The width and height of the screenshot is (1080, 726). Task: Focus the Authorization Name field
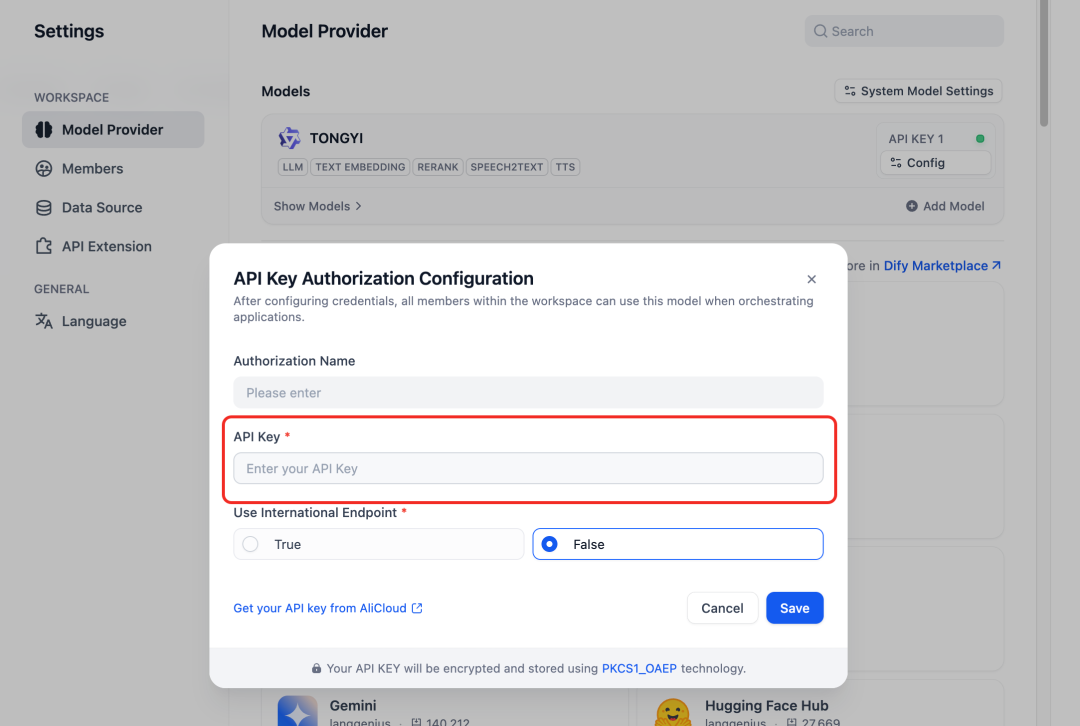coord(528,392)
